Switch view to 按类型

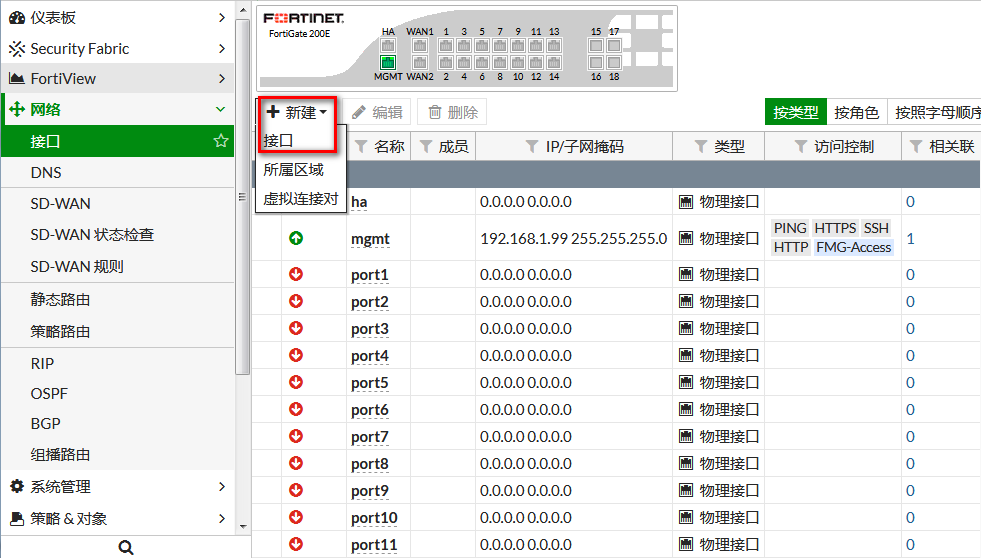tap(795, 112)
